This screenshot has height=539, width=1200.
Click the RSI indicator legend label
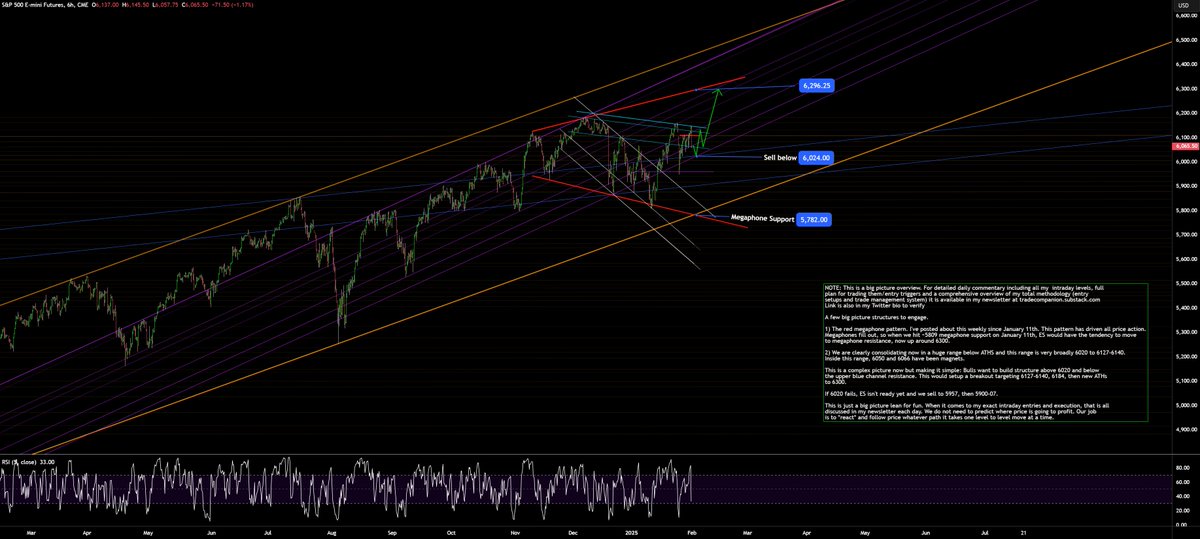(x=28, y=461)
